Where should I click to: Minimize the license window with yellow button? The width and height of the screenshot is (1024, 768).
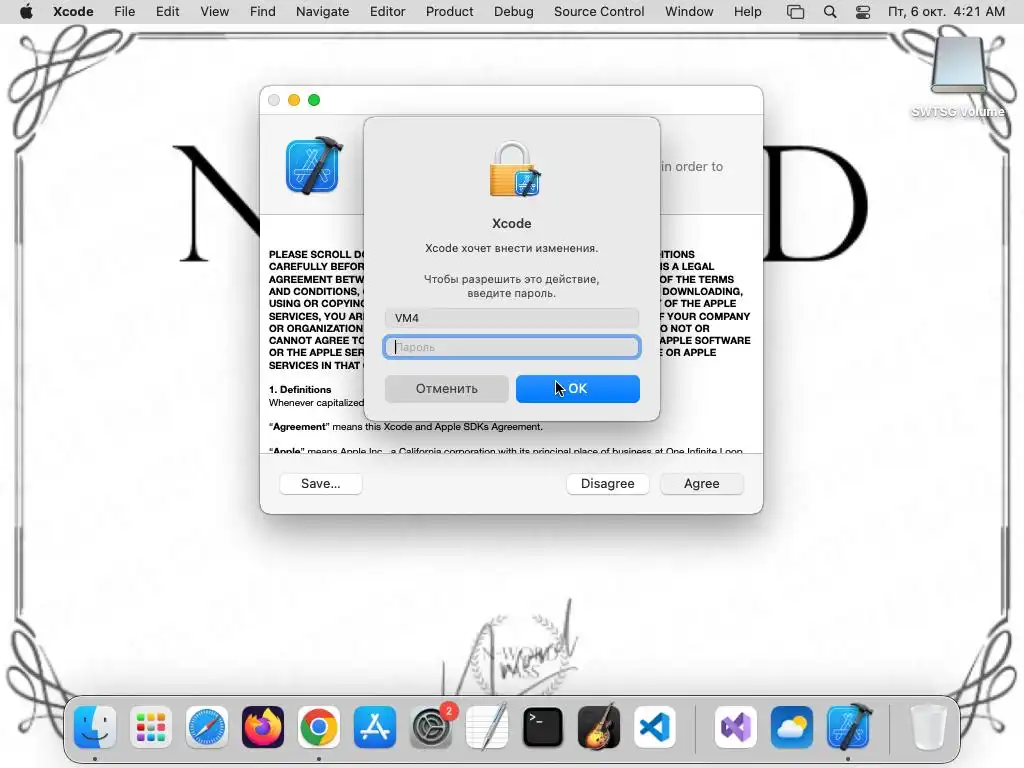pos(294,100)
